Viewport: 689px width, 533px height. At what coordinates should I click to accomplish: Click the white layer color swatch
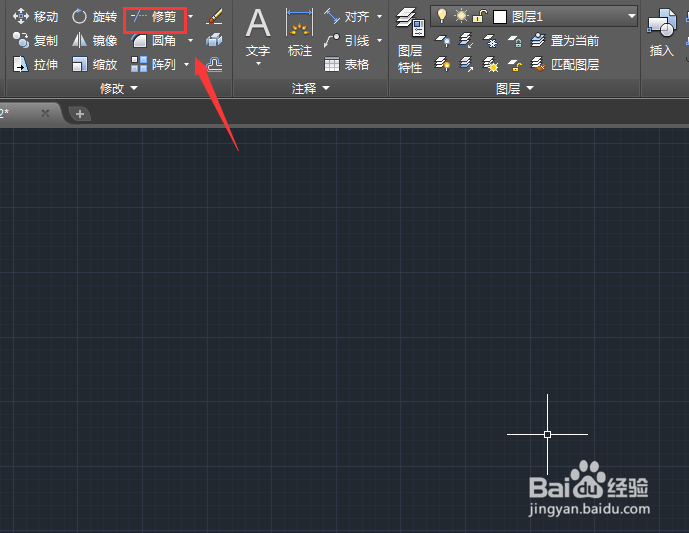point(500,17)
